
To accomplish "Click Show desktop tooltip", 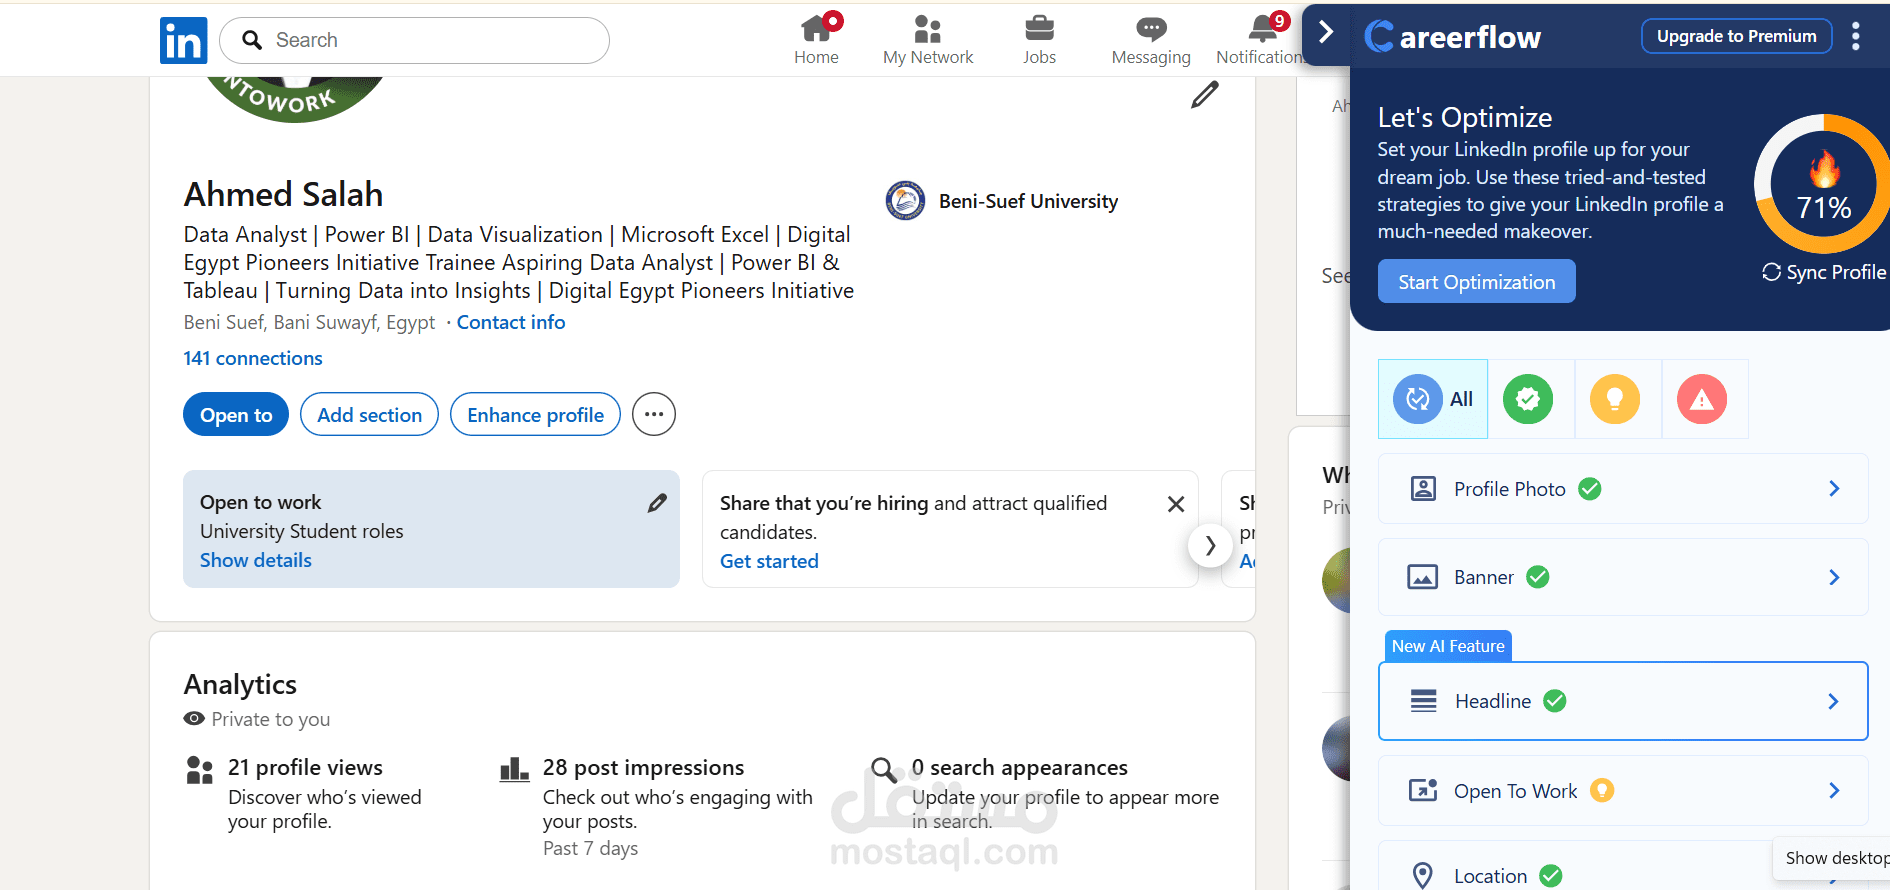I will (1832, 858).
